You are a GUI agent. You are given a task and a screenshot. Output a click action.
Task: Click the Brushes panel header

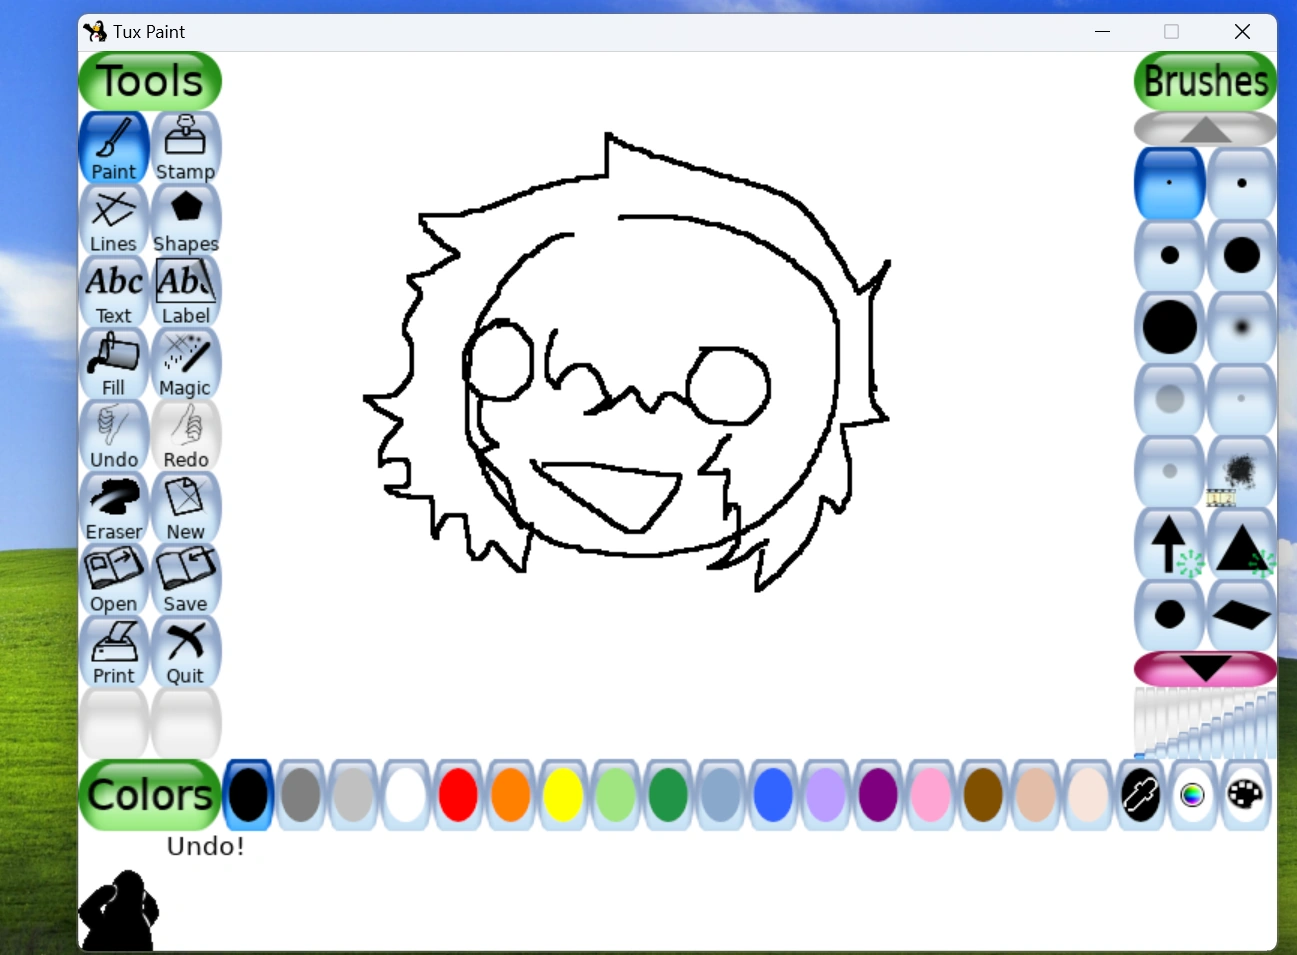coord(1204,81)
